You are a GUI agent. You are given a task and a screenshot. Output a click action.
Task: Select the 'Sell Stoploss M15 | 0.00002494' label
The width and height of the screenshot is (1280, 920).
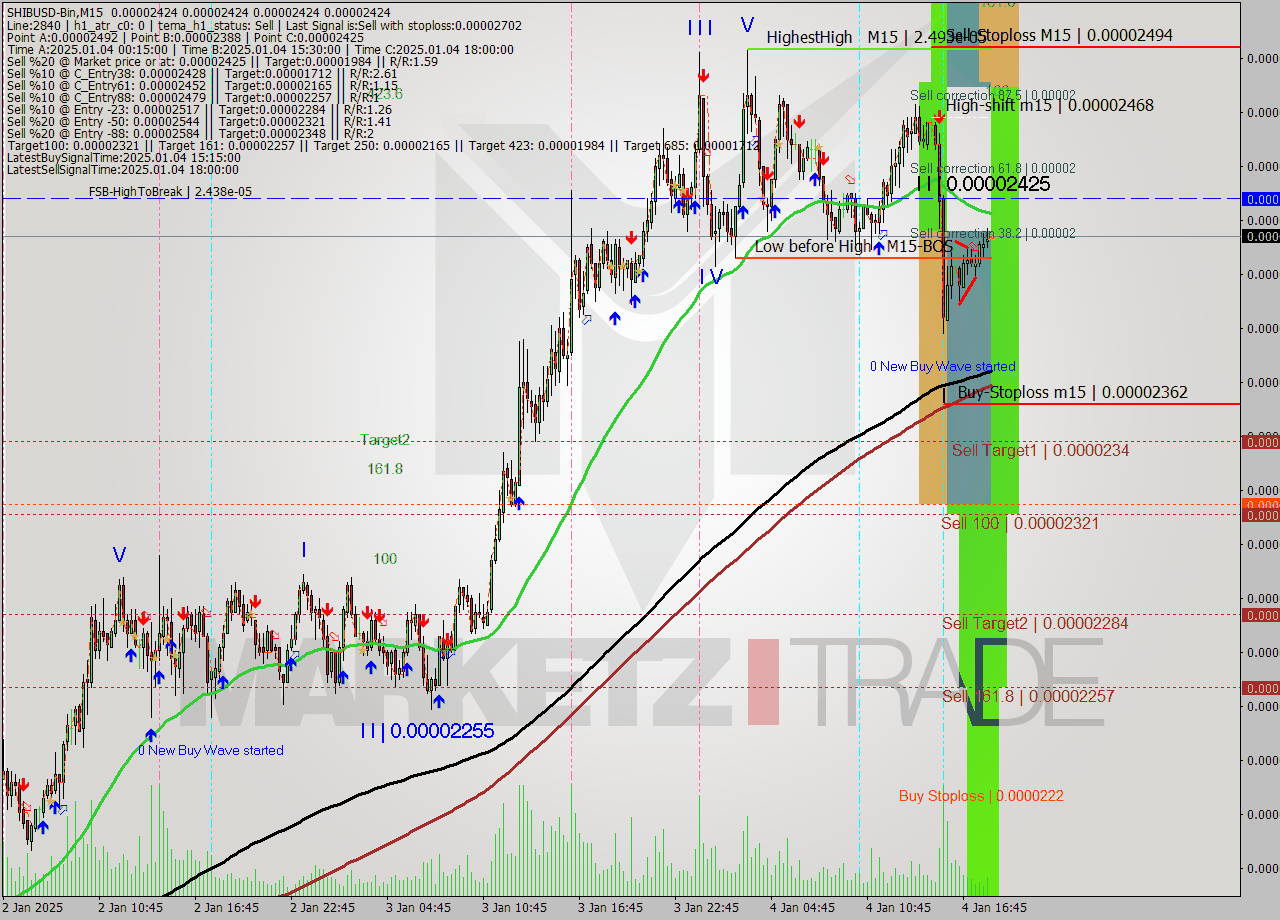pos(1060,35)
